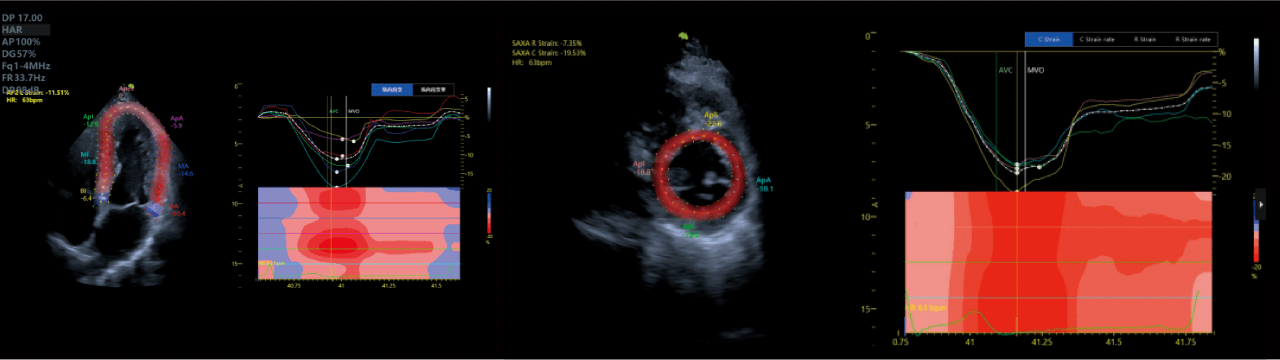This screenshot has height=360, width=1280.
Task: Select the C Strain tab
Action: (1047, 38)
